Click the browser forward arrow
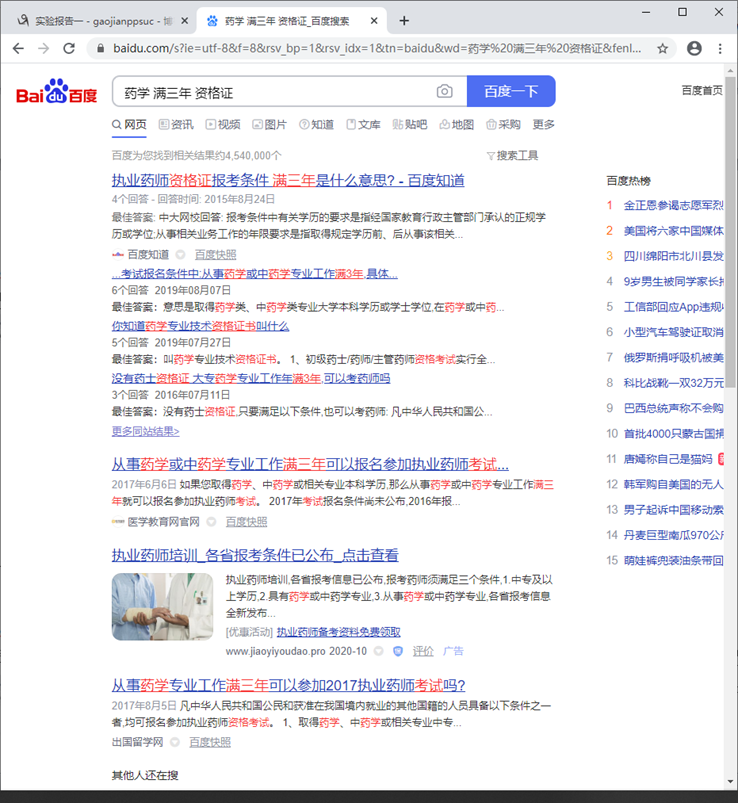Viewport: 738px width, 803px height. [44, 49]
